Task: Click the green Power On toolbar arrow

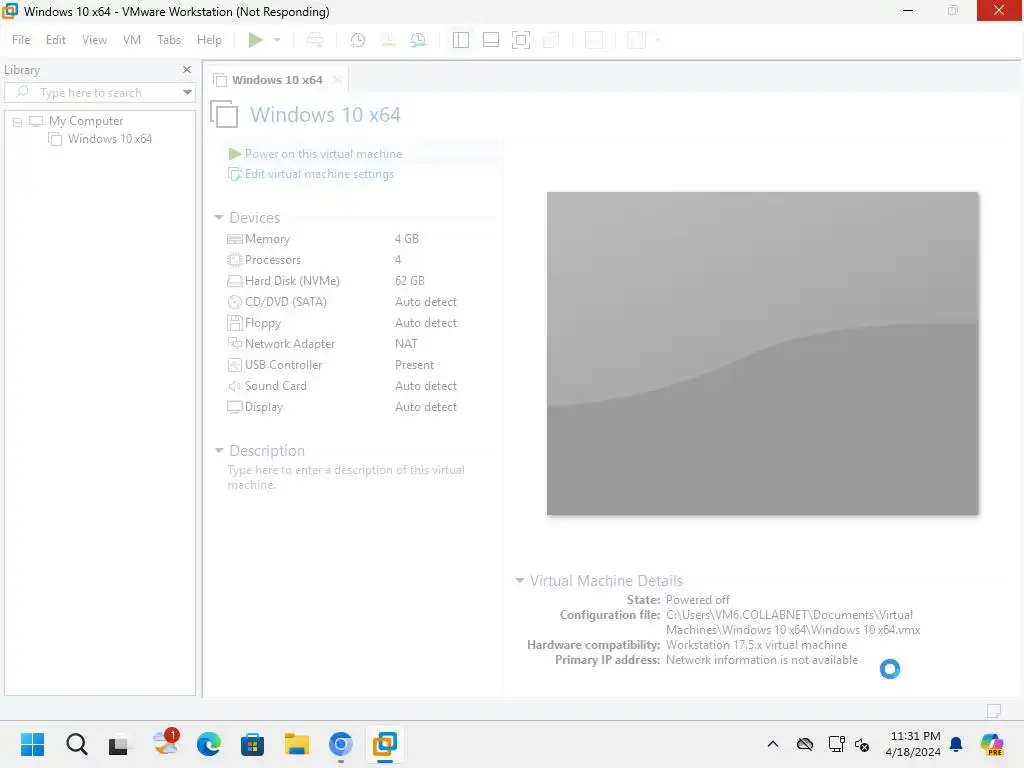Action: (x=255, y=40)
